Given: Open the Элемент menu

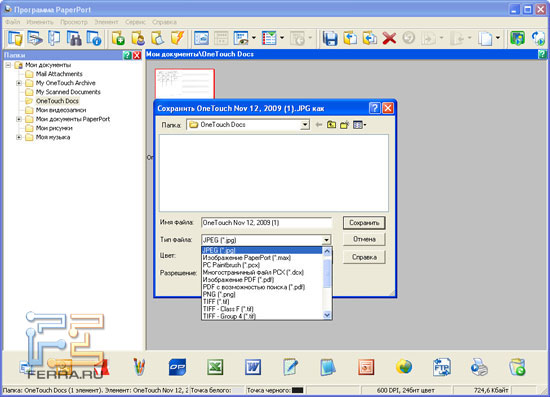Looking at the screenshot, I should click(x=106, y=22).
